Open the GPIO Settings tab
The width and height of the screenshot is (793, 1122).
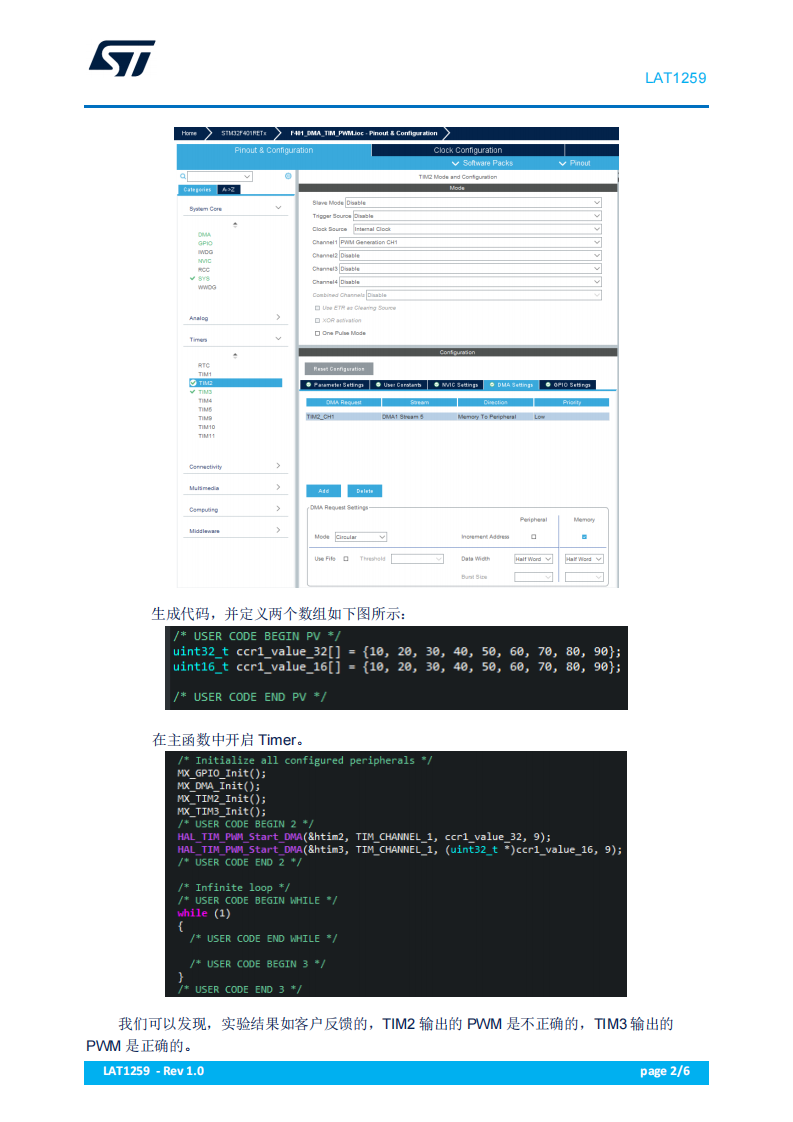568,385
